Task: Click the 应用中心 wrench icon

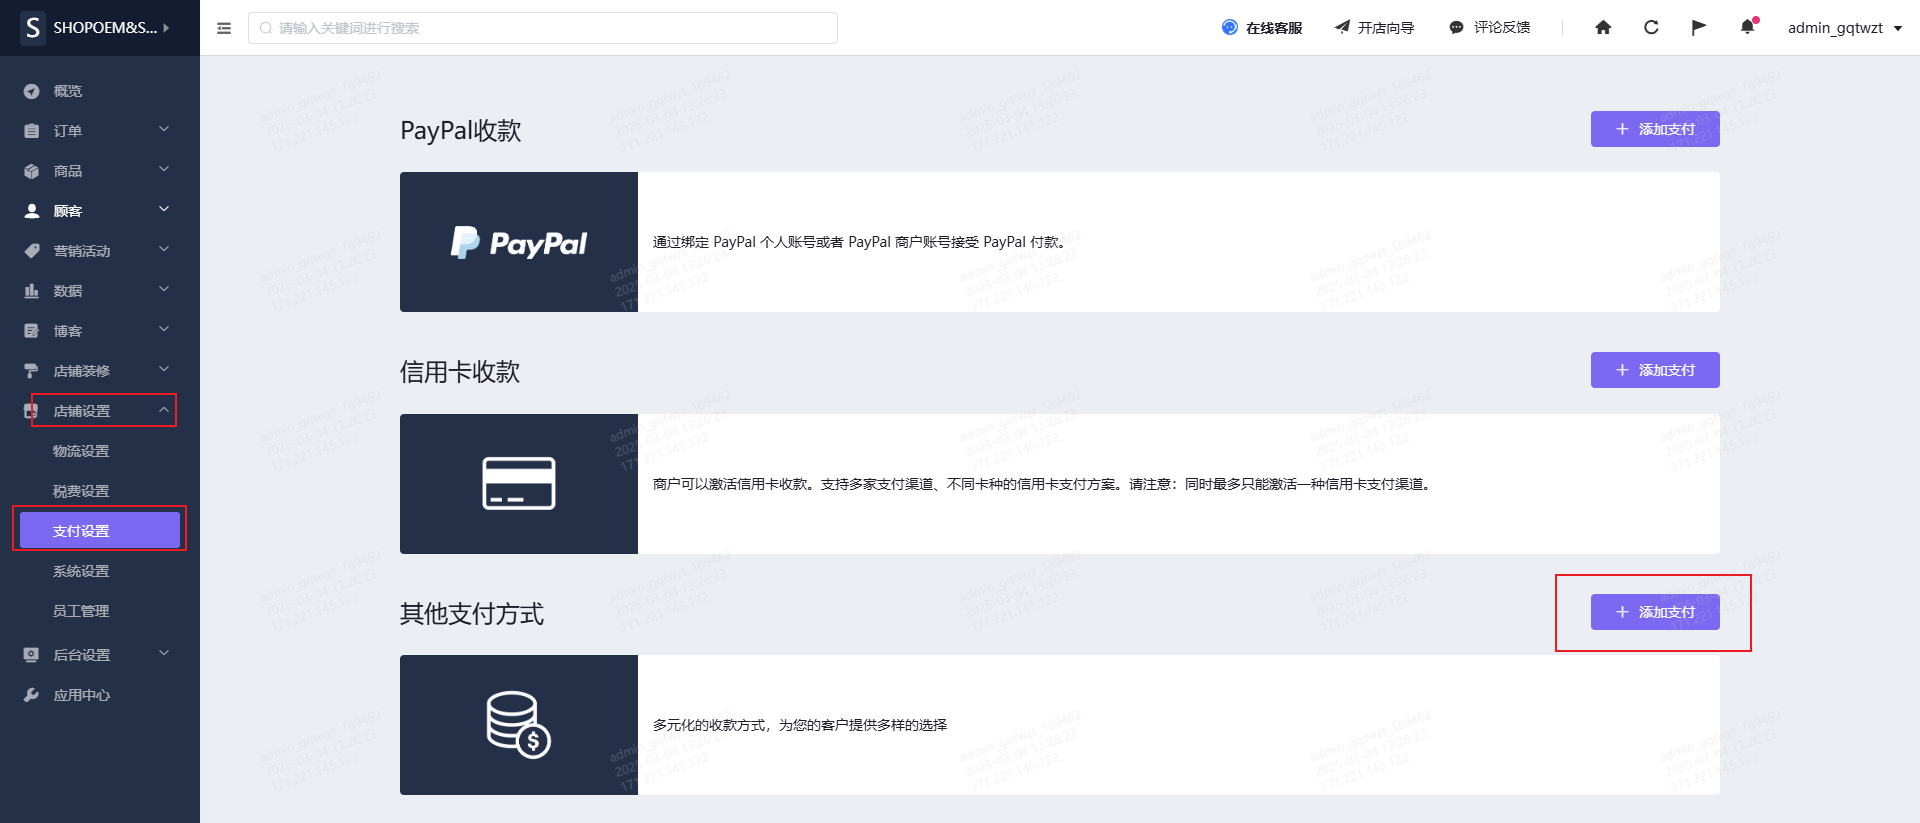Action: 32,695
